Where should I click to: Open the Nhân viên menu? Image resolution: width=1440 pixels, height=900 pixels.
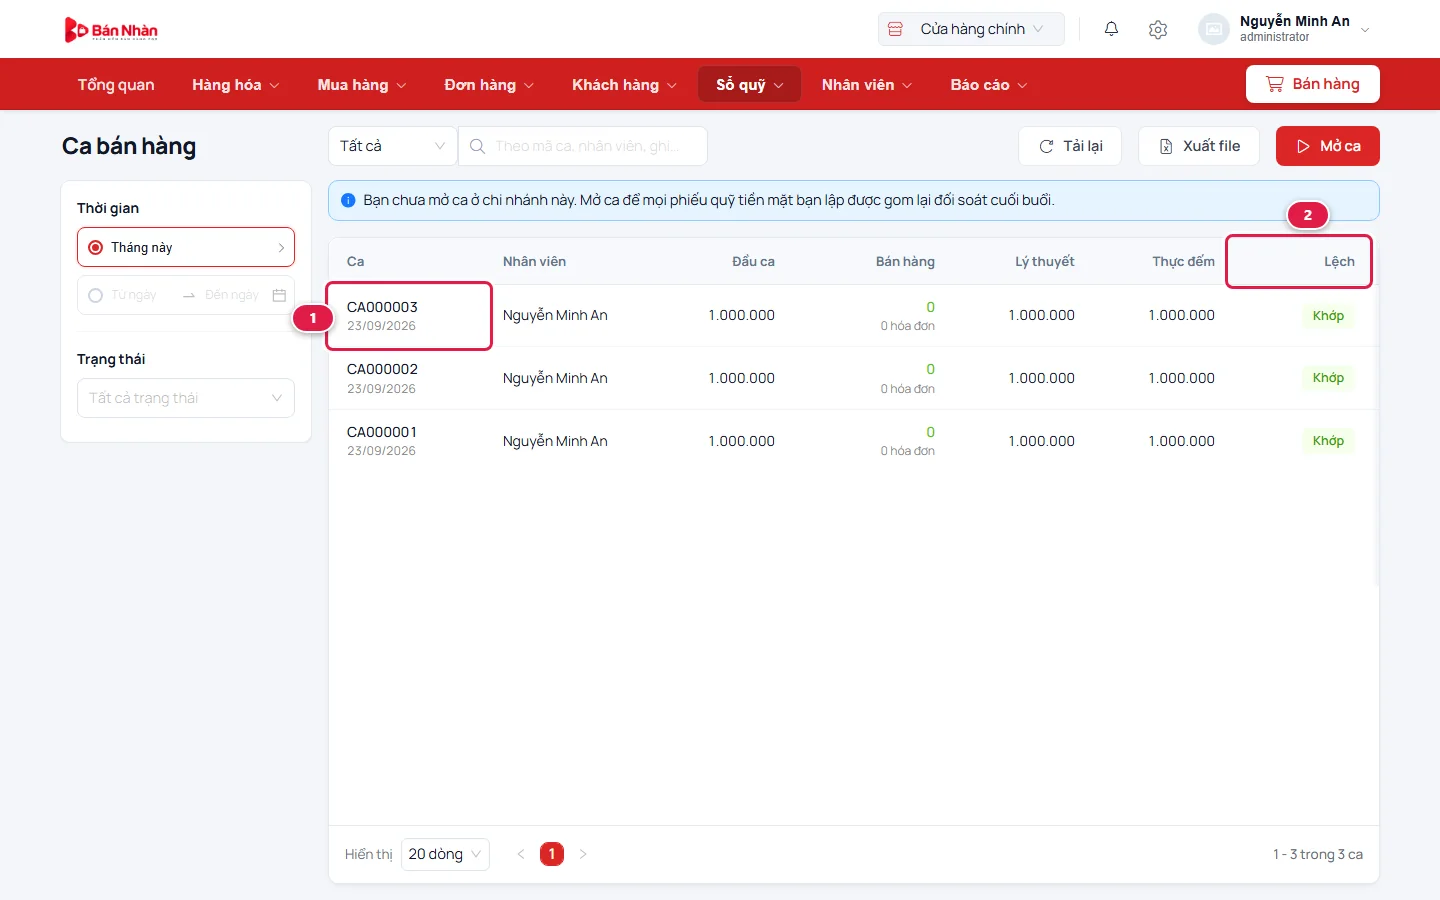[x=867, y=85]
